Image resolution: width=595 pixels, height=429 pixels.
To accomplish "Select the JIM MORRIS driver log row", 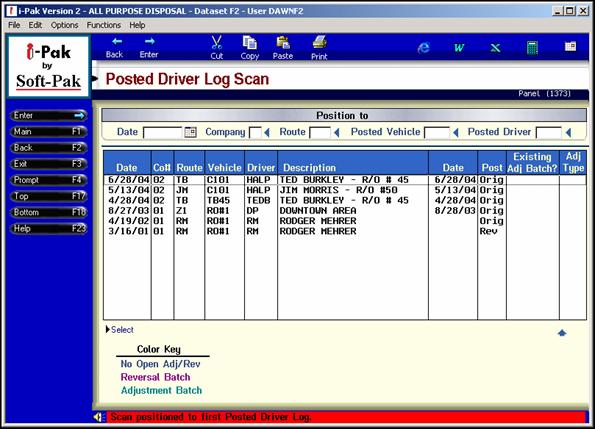I will point(345,190).
